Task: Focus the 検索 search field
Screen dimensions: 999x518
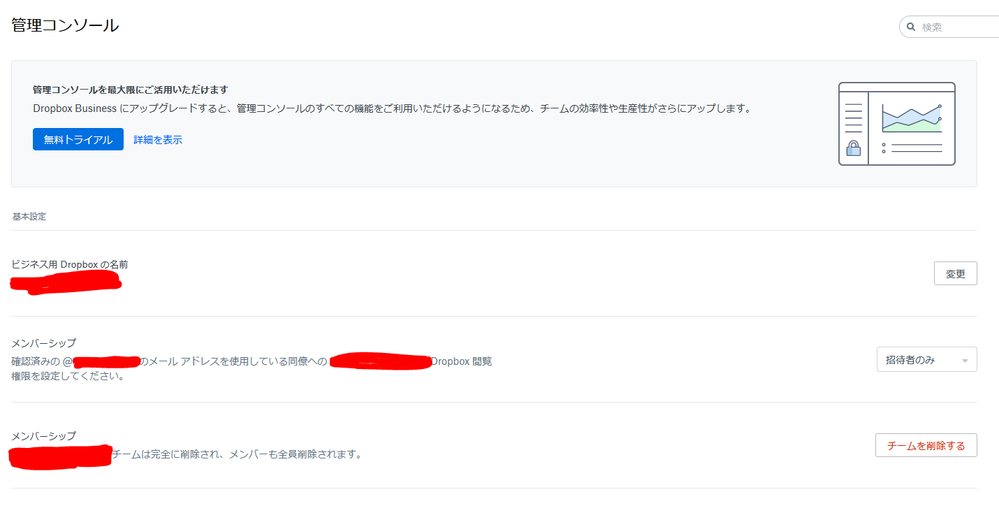Action: pos(951,27)
